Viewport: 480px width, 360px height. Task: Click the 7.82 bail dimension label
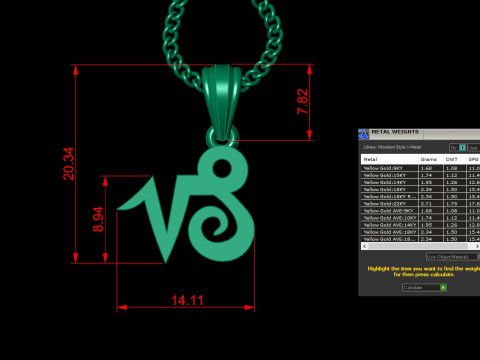pyautogui.click(x=302, y=101)
